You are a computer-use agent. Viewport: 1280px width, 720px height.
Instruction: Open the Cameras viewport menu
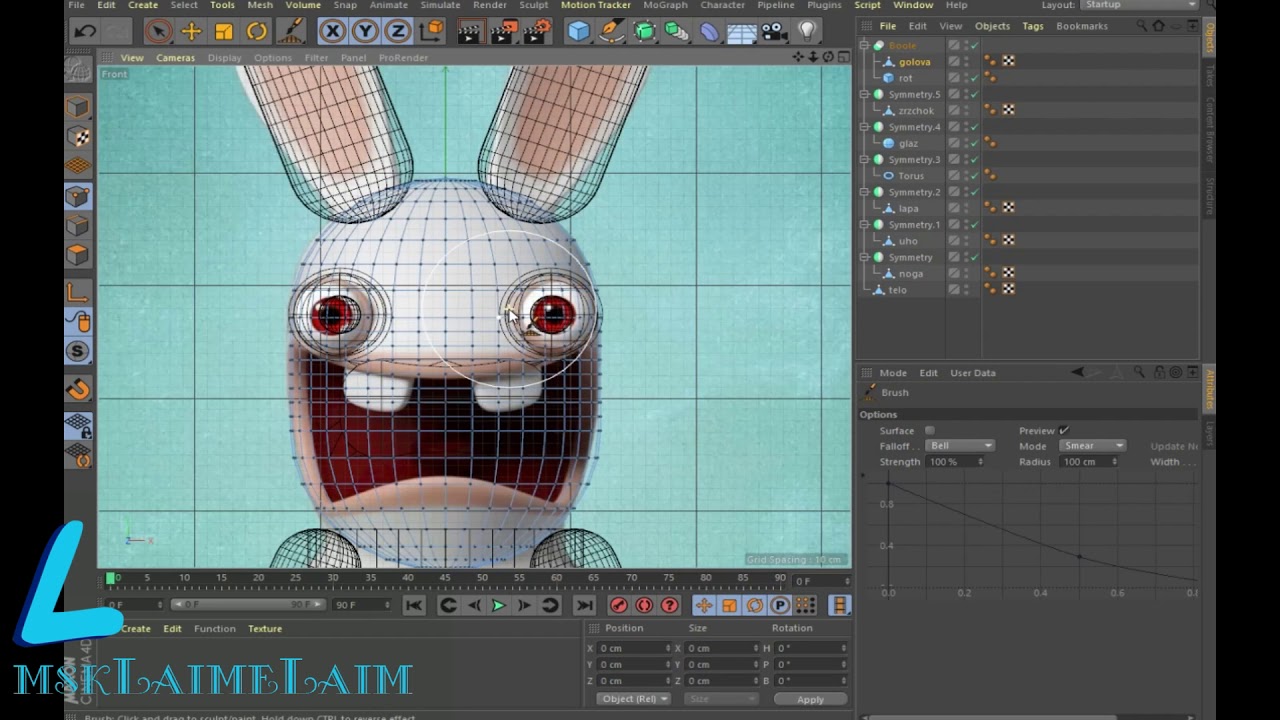(x=175, y=58)
